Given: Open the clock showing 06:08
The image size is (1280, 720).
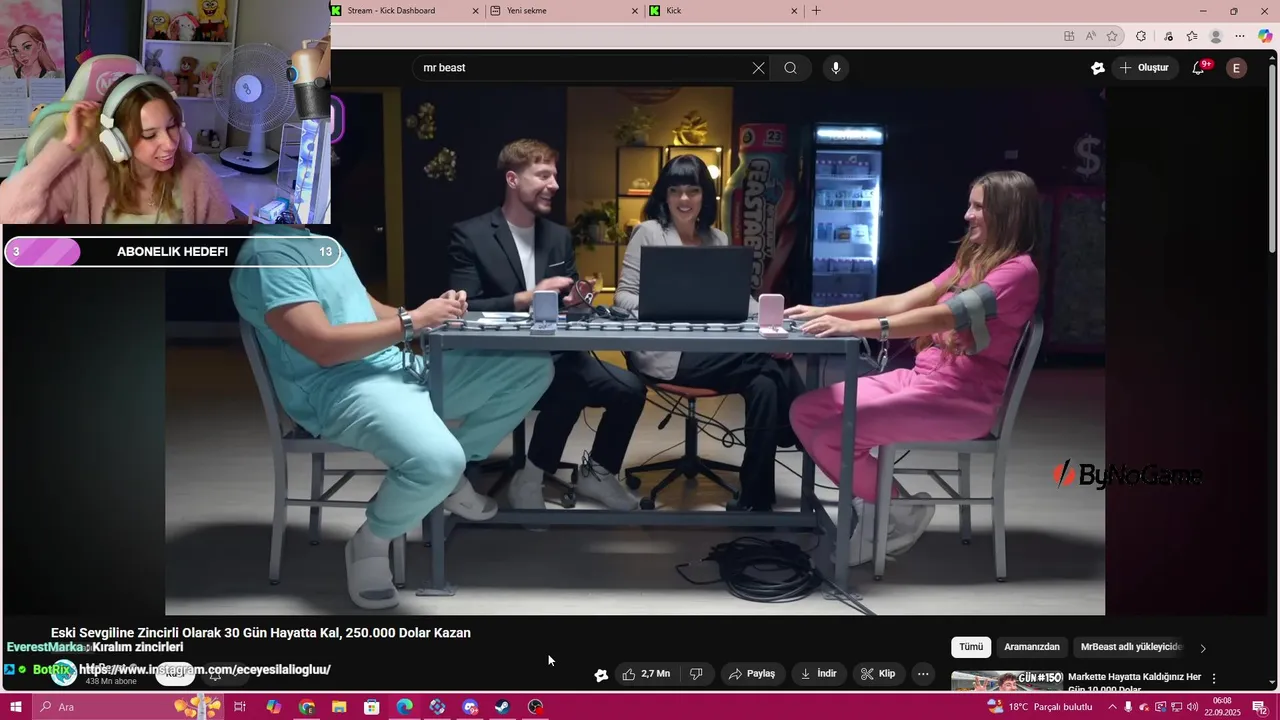Looking at the screenshot, I should pyautogui.click(x=1222, y=707).
